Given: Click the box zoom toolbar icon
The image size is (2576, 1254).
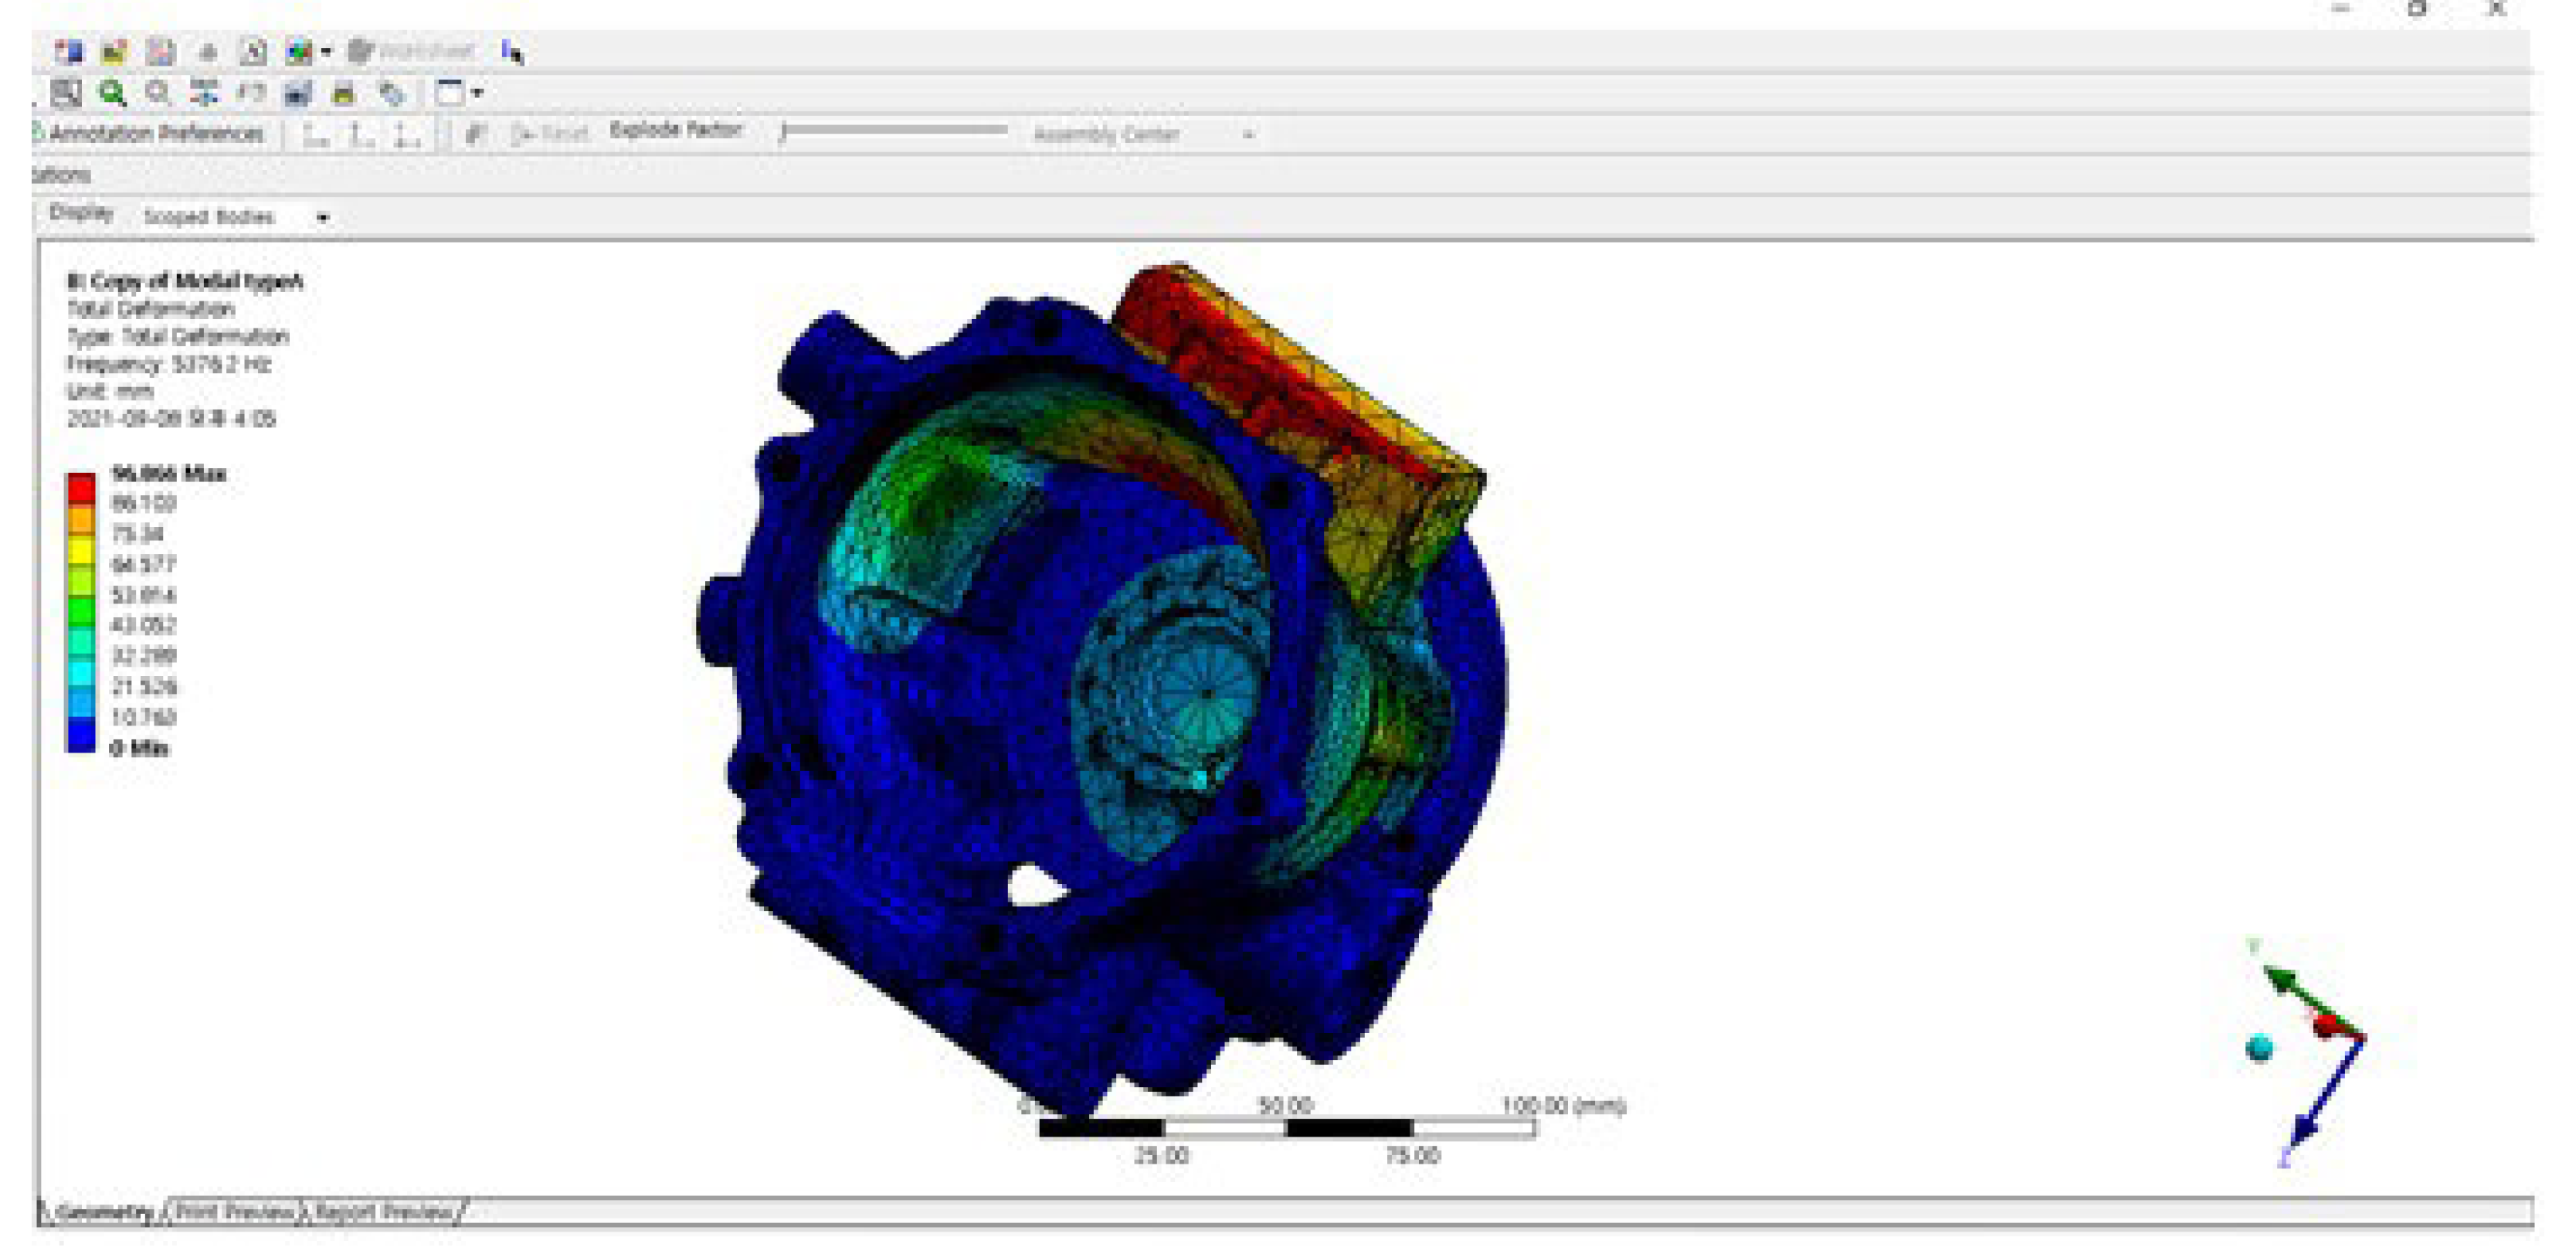Looking at the screenshot, I should tap(66, 93).
